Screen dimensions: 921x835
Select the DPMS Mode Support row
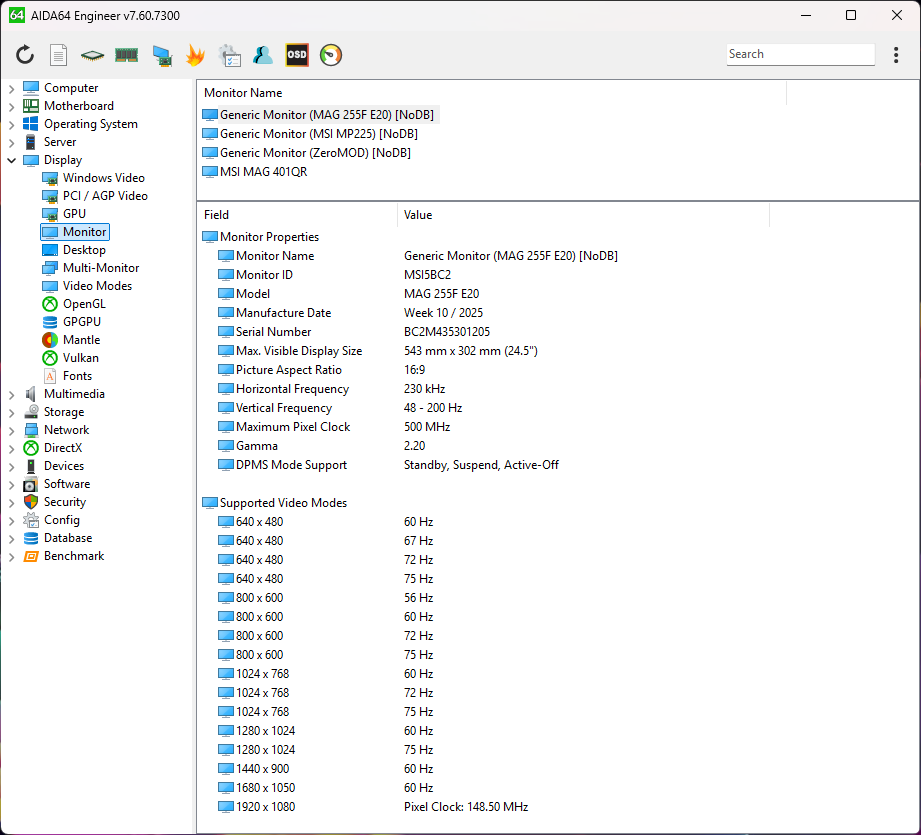[491, 465]
